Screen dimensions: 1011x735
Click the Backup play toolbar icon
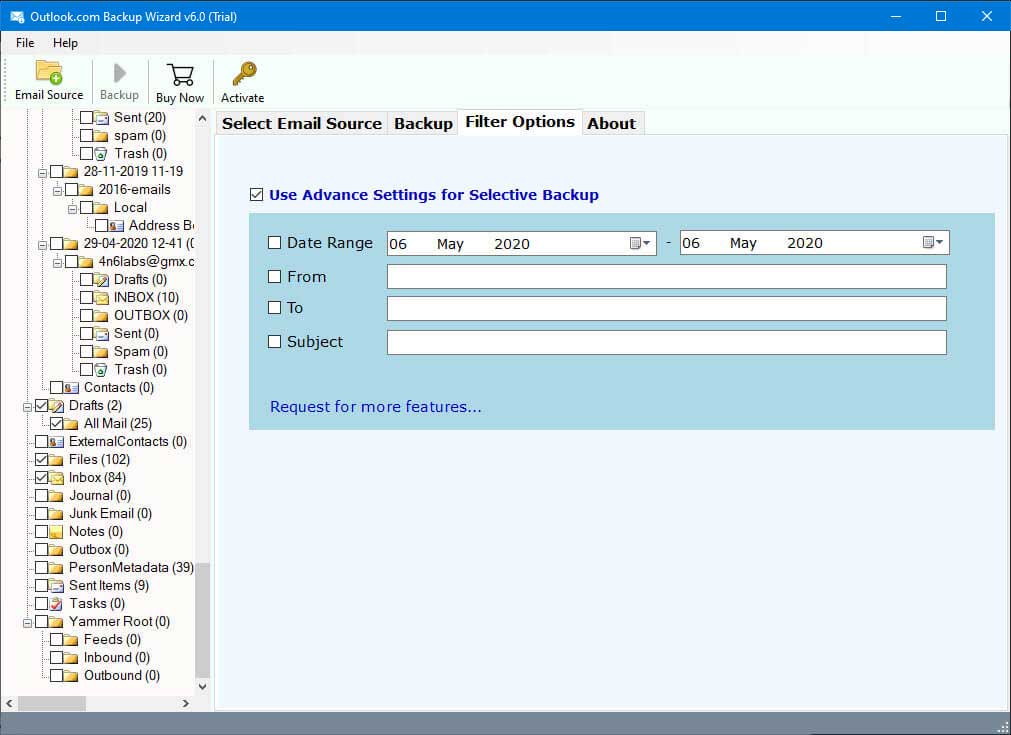[119, 73]
